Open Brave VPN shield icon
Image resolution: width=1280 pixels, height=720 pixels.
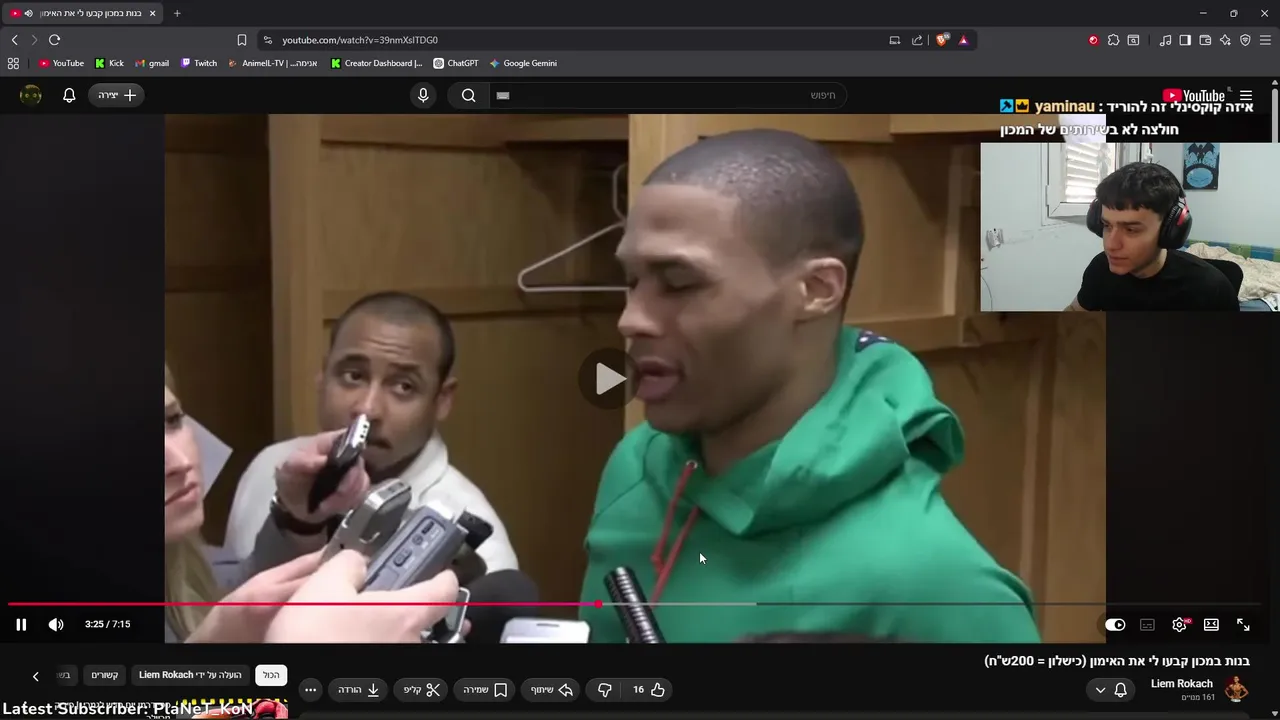1245,40
